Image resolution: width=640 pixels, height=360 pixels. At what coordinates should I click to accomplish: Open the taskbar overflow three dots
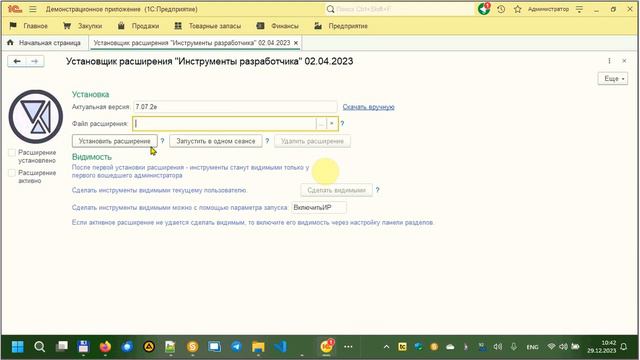[x=348, y=347]
